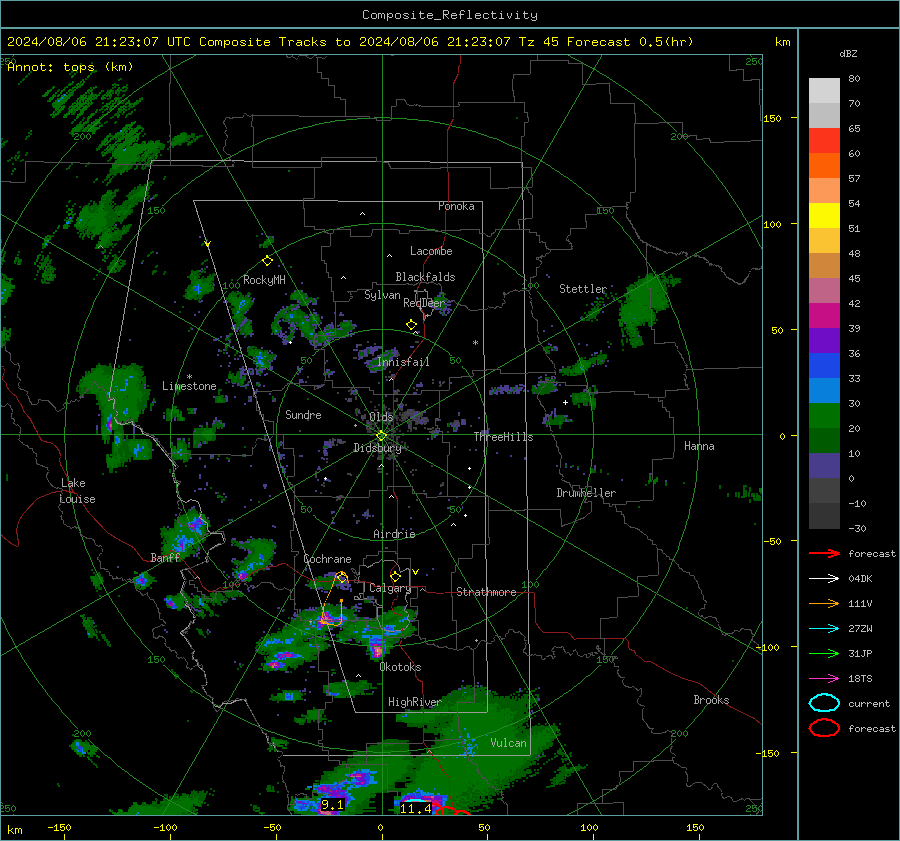The width and height of the screenshot is (900, 841).
Task: Click the storm top label 9.1
Action: pos(332,805)
